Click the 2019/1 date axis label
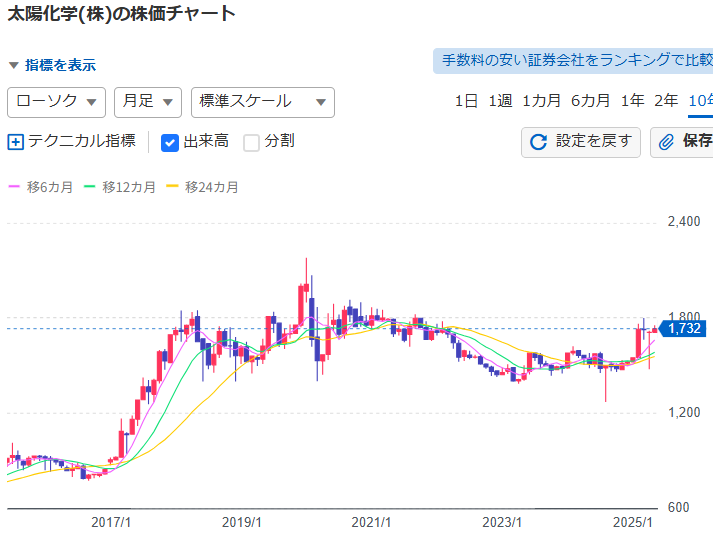The height and width of the screenshot is (534, 713). 241,522
